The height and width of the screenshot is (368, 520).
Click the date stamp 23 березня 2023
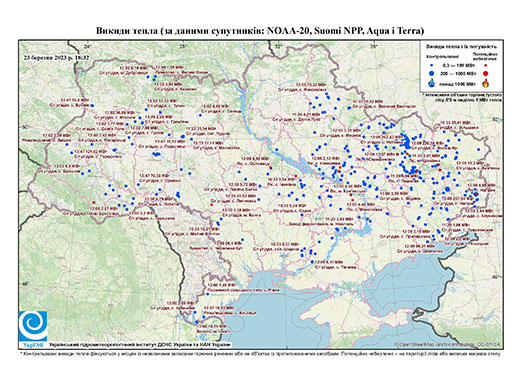point(56,57)
